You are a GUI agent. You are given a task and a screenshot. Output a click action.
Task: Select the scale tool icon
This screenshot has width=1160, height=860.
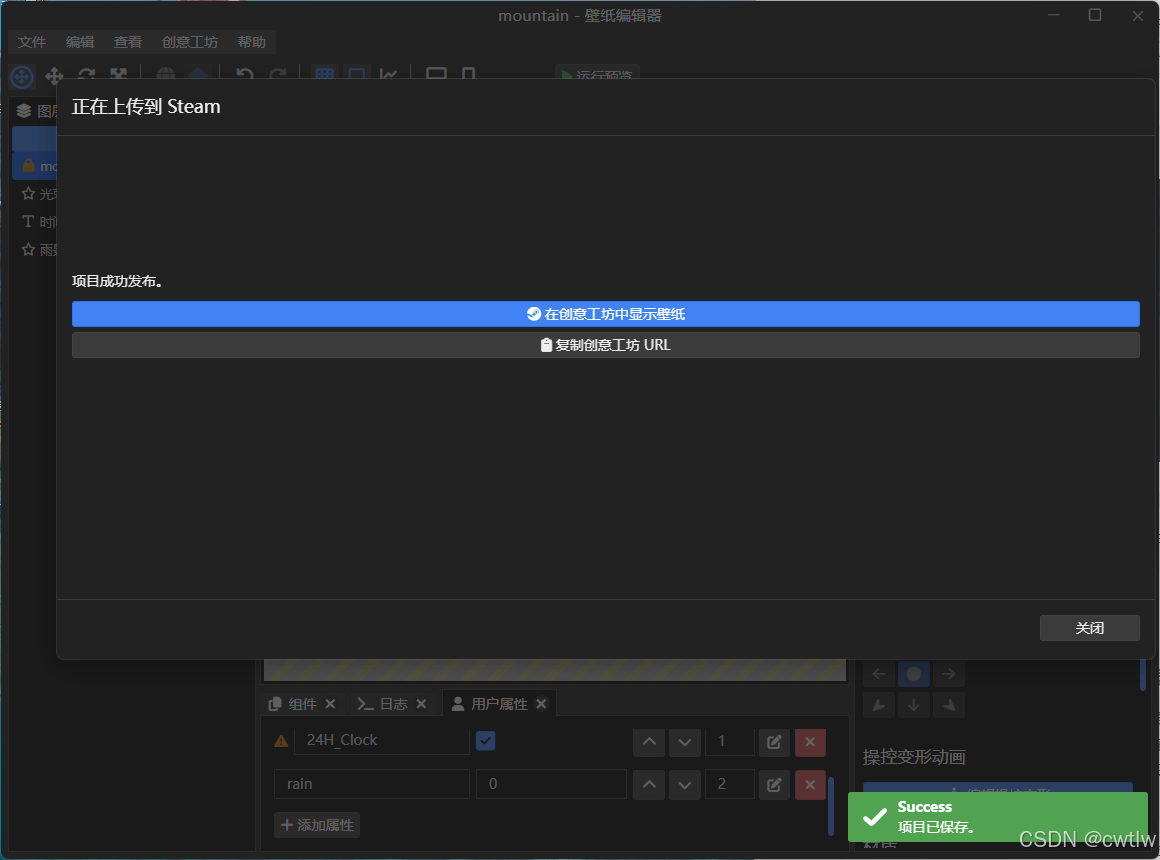[x=118, y=75]
